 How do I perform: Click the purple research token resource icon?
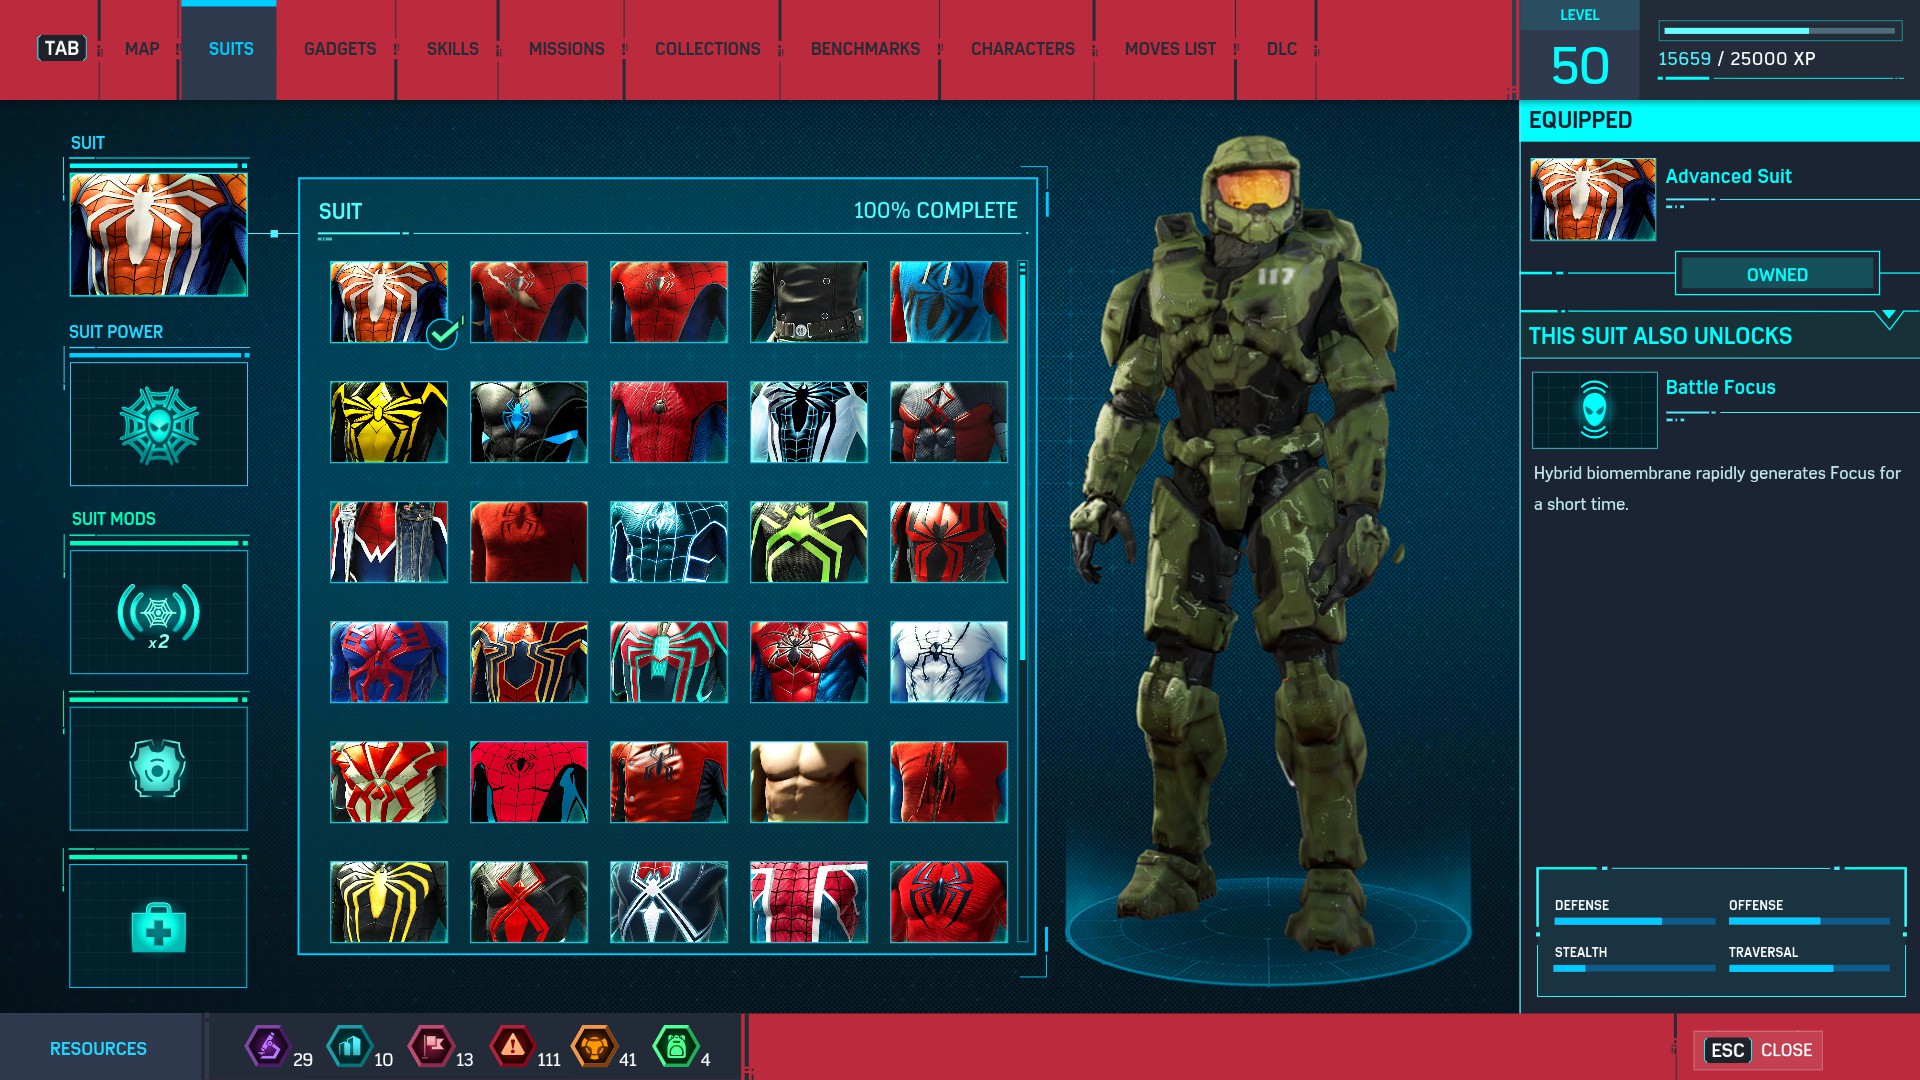268,1047
